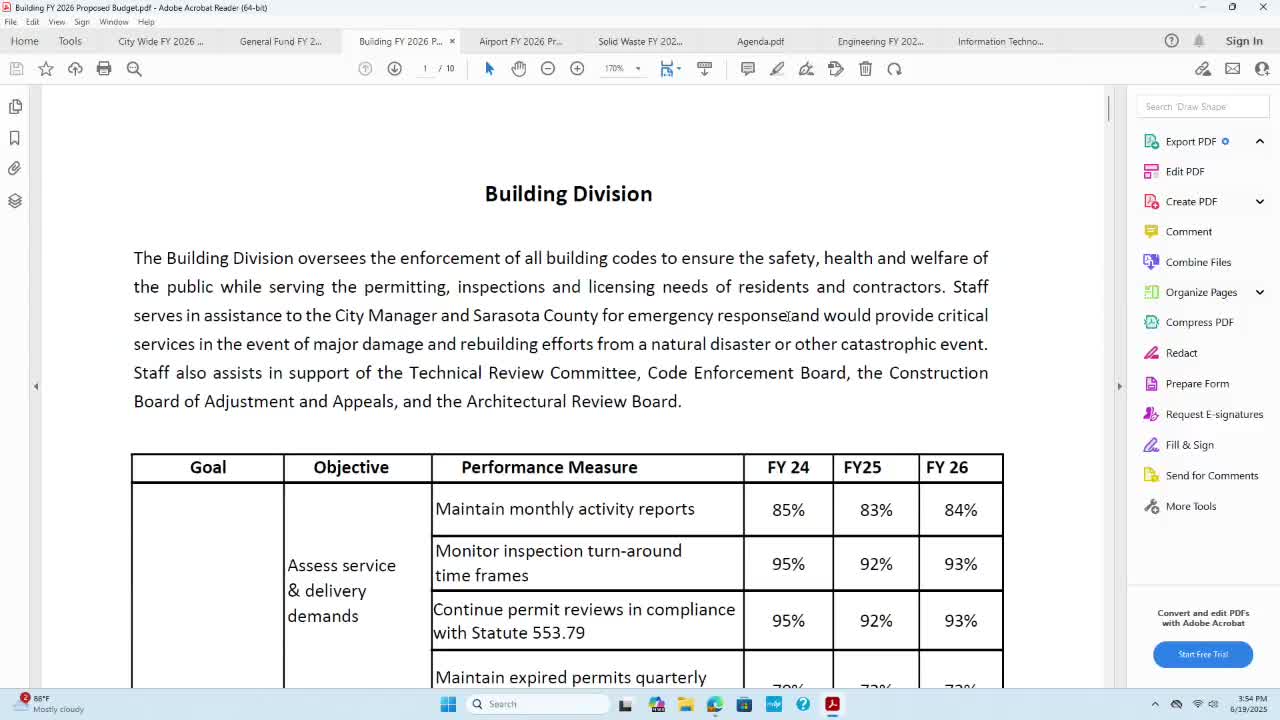Collapse right tools pane arrow
Image resolution: width=1280 pixels, height=720 pixels.
[x=1119, y=386]
